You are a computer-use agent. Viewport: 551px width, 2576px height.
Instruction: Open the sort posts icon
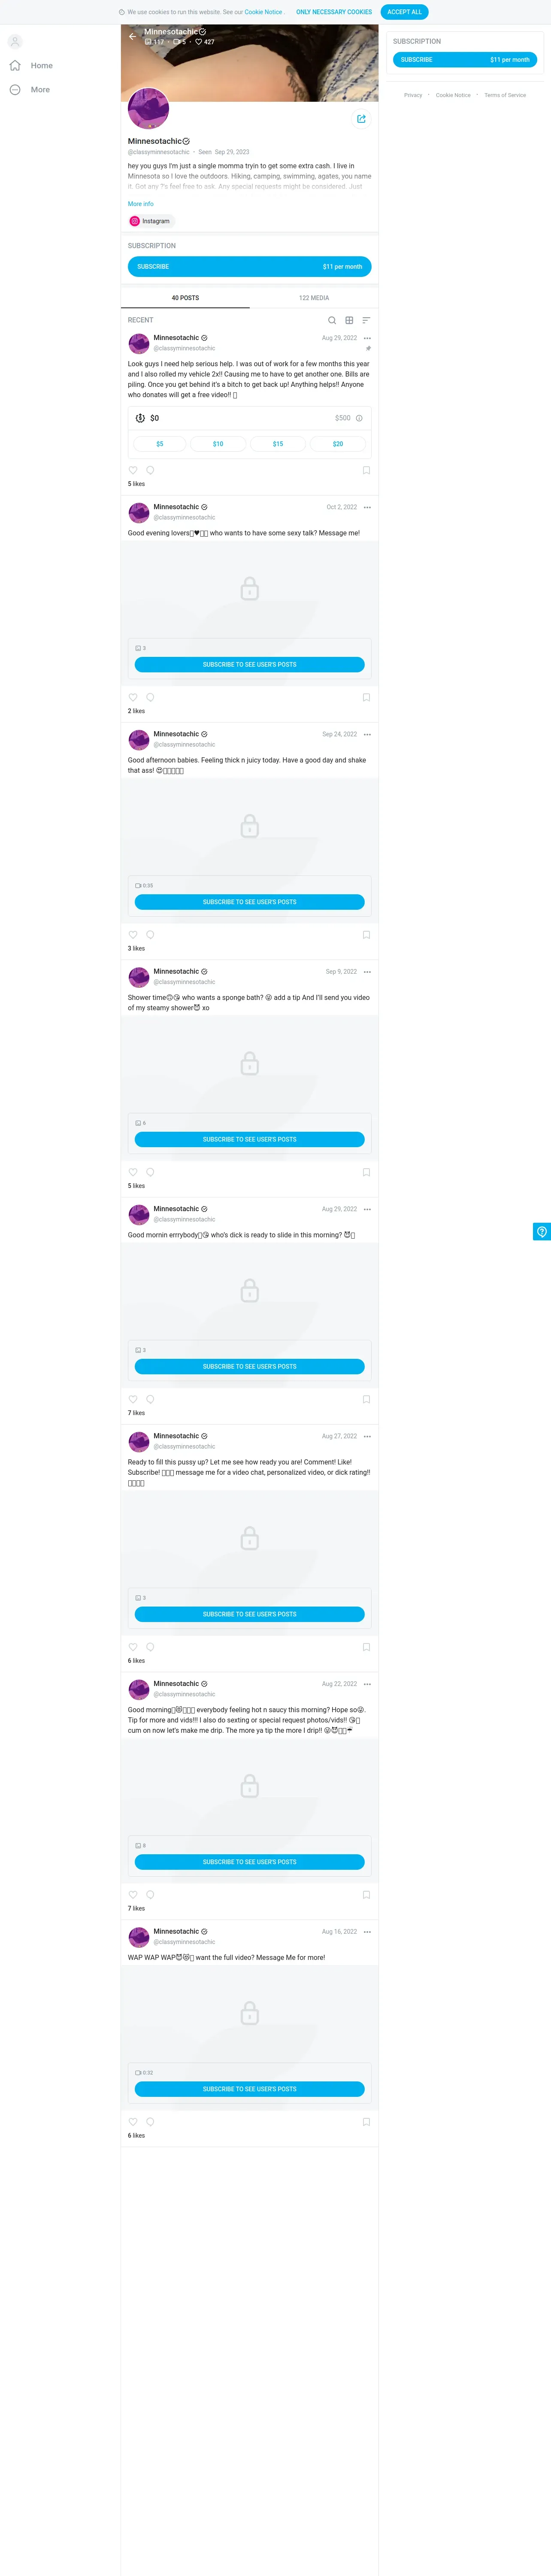[366, 320]
